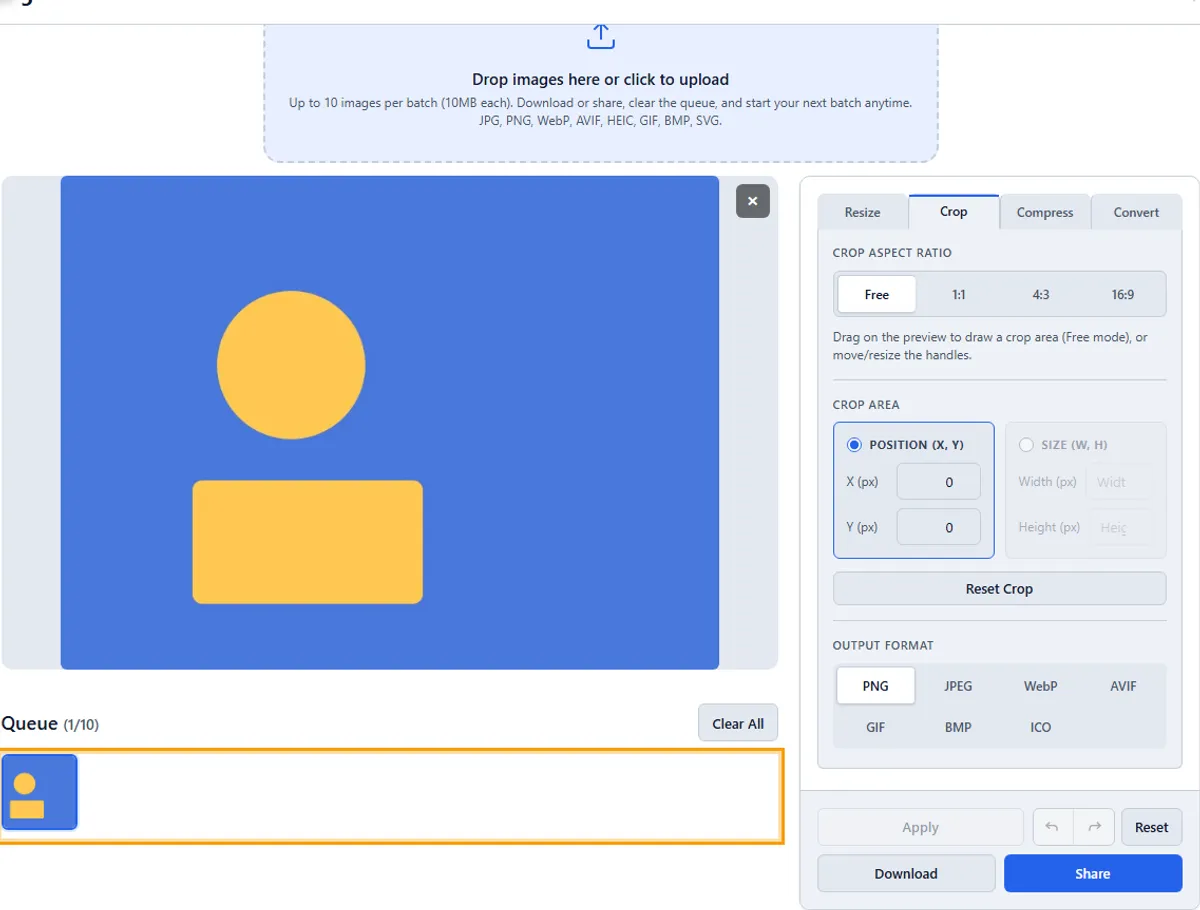The height and width of the screenshot is (910, 1200).
Task: Focus the X (px) input field
Action: [x=939, y=482]
